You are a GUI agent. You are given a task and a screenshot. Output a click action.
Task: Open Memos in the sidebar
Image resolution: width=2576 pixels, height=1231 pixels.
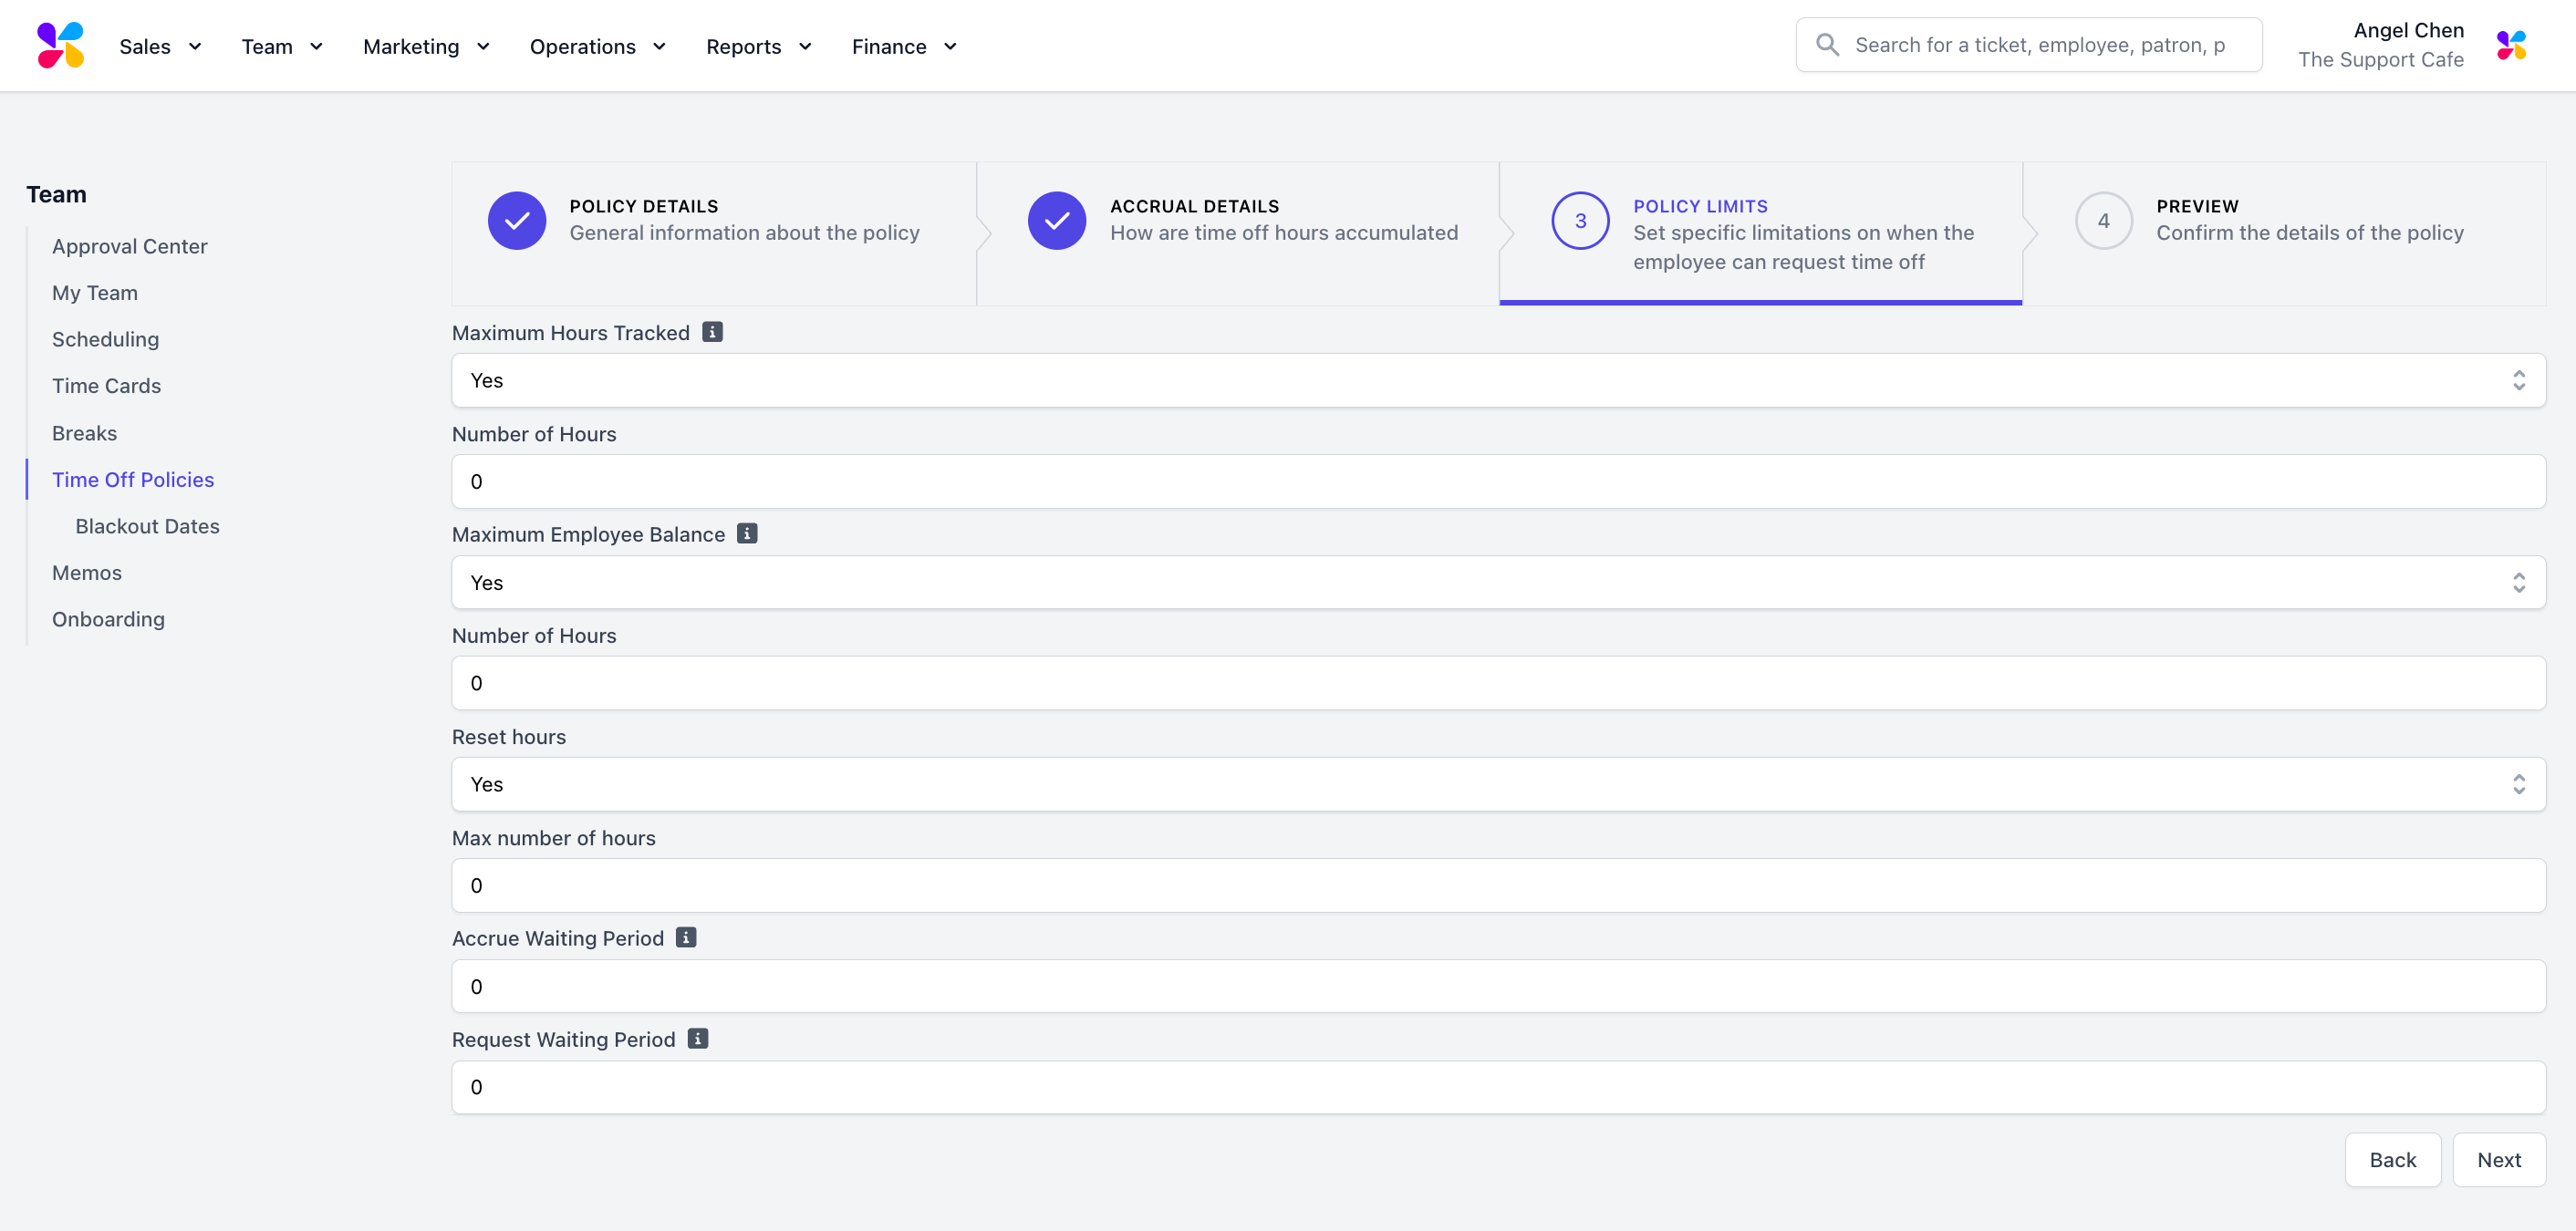tap(87, 573)
